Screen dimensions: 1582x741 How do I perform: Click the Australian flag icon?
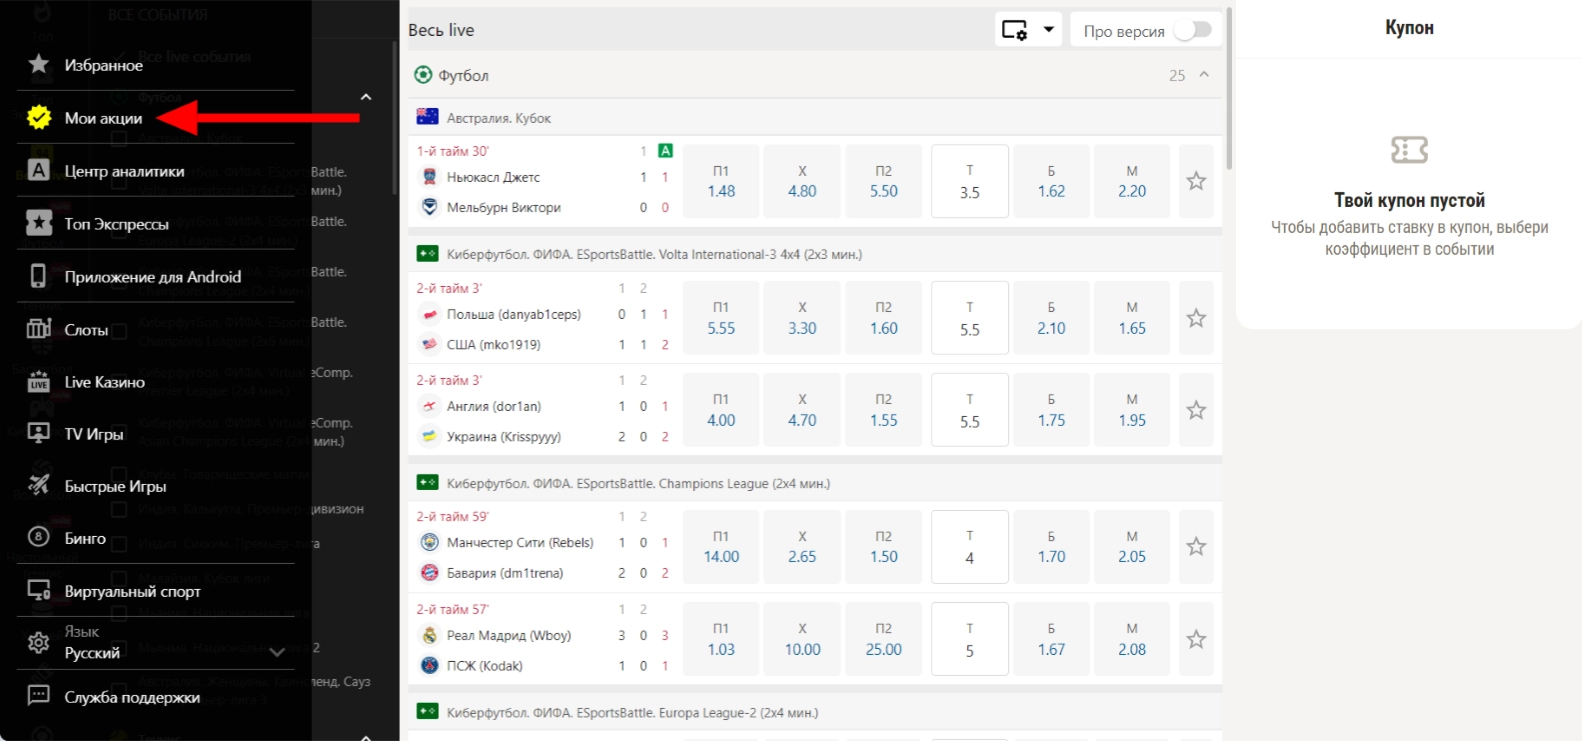(x=427, y=117)
